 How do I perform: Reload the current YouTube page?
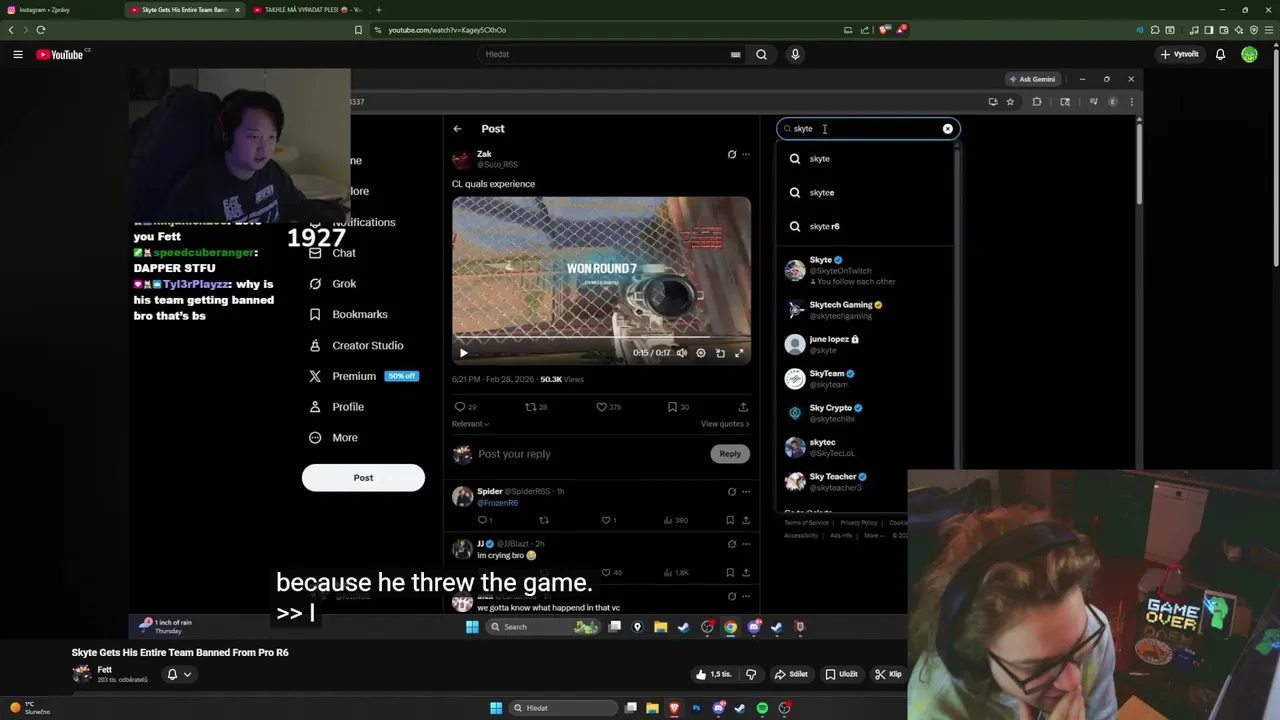point(41,30)
